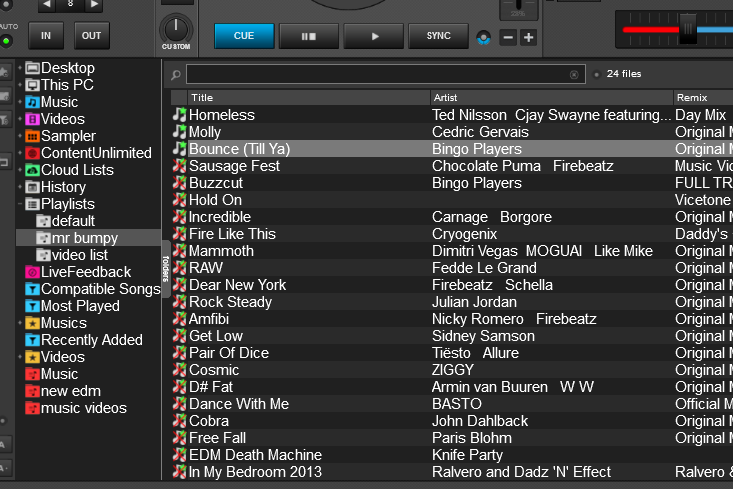This screenshot has width=733, height=489.
Task: Click the orange Sampler icon
Action: click(32, 136)
